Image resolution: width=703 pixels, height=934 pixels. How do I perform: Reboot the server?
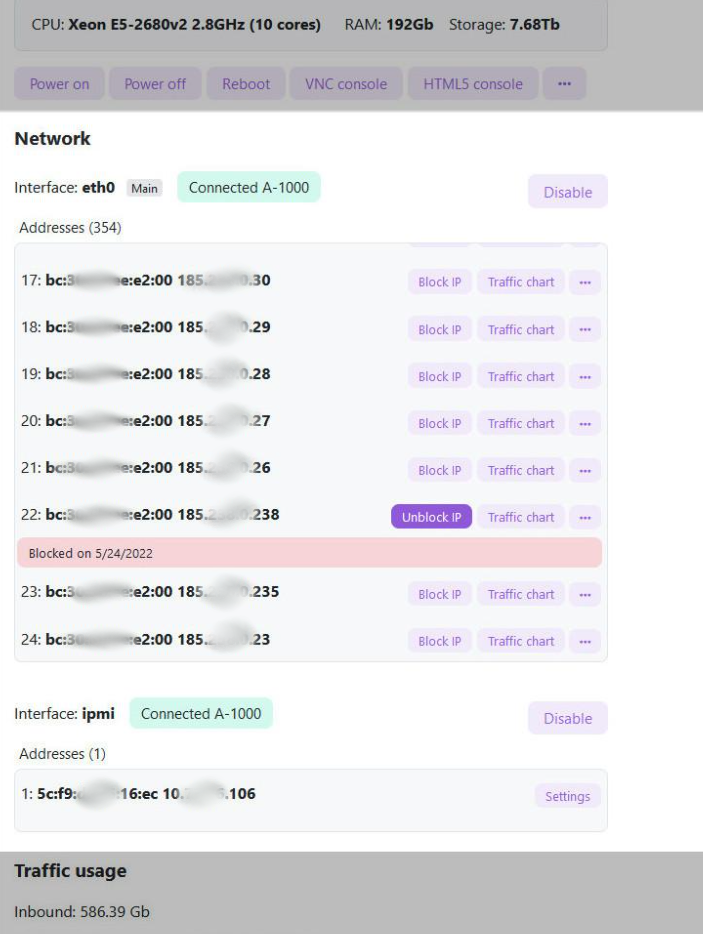coord(247,84)
